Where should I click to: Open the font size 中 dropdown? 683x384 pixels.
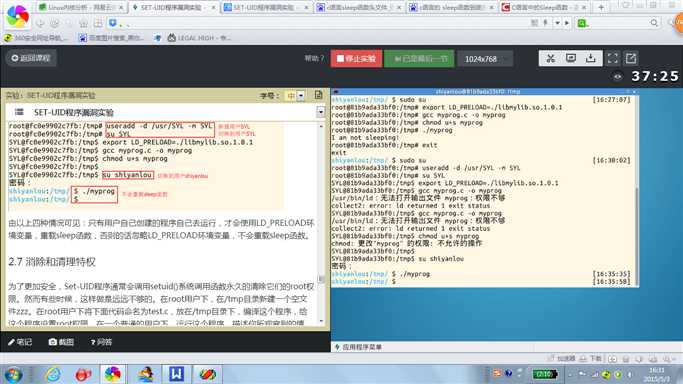point(295,95)
